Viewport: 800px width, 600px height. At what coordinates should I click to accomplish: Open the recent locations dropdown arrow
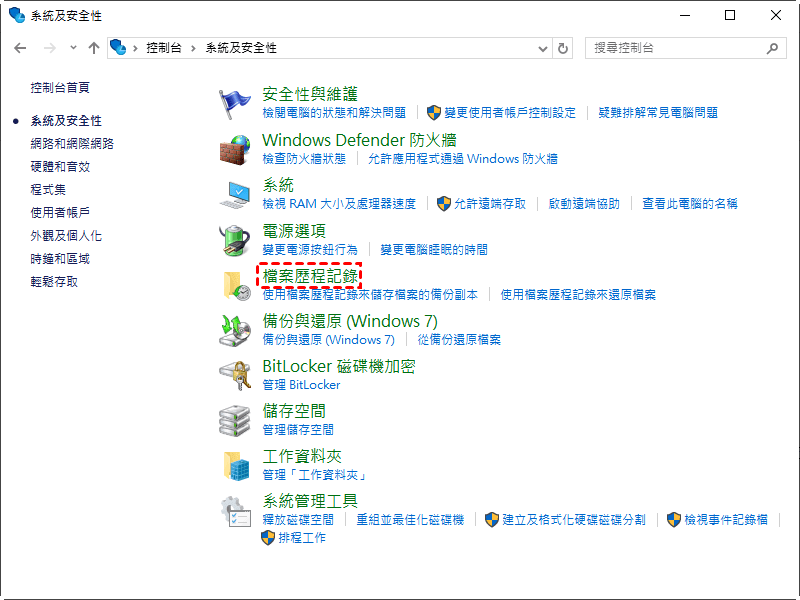pyautogui.click(x=73, y=47)
